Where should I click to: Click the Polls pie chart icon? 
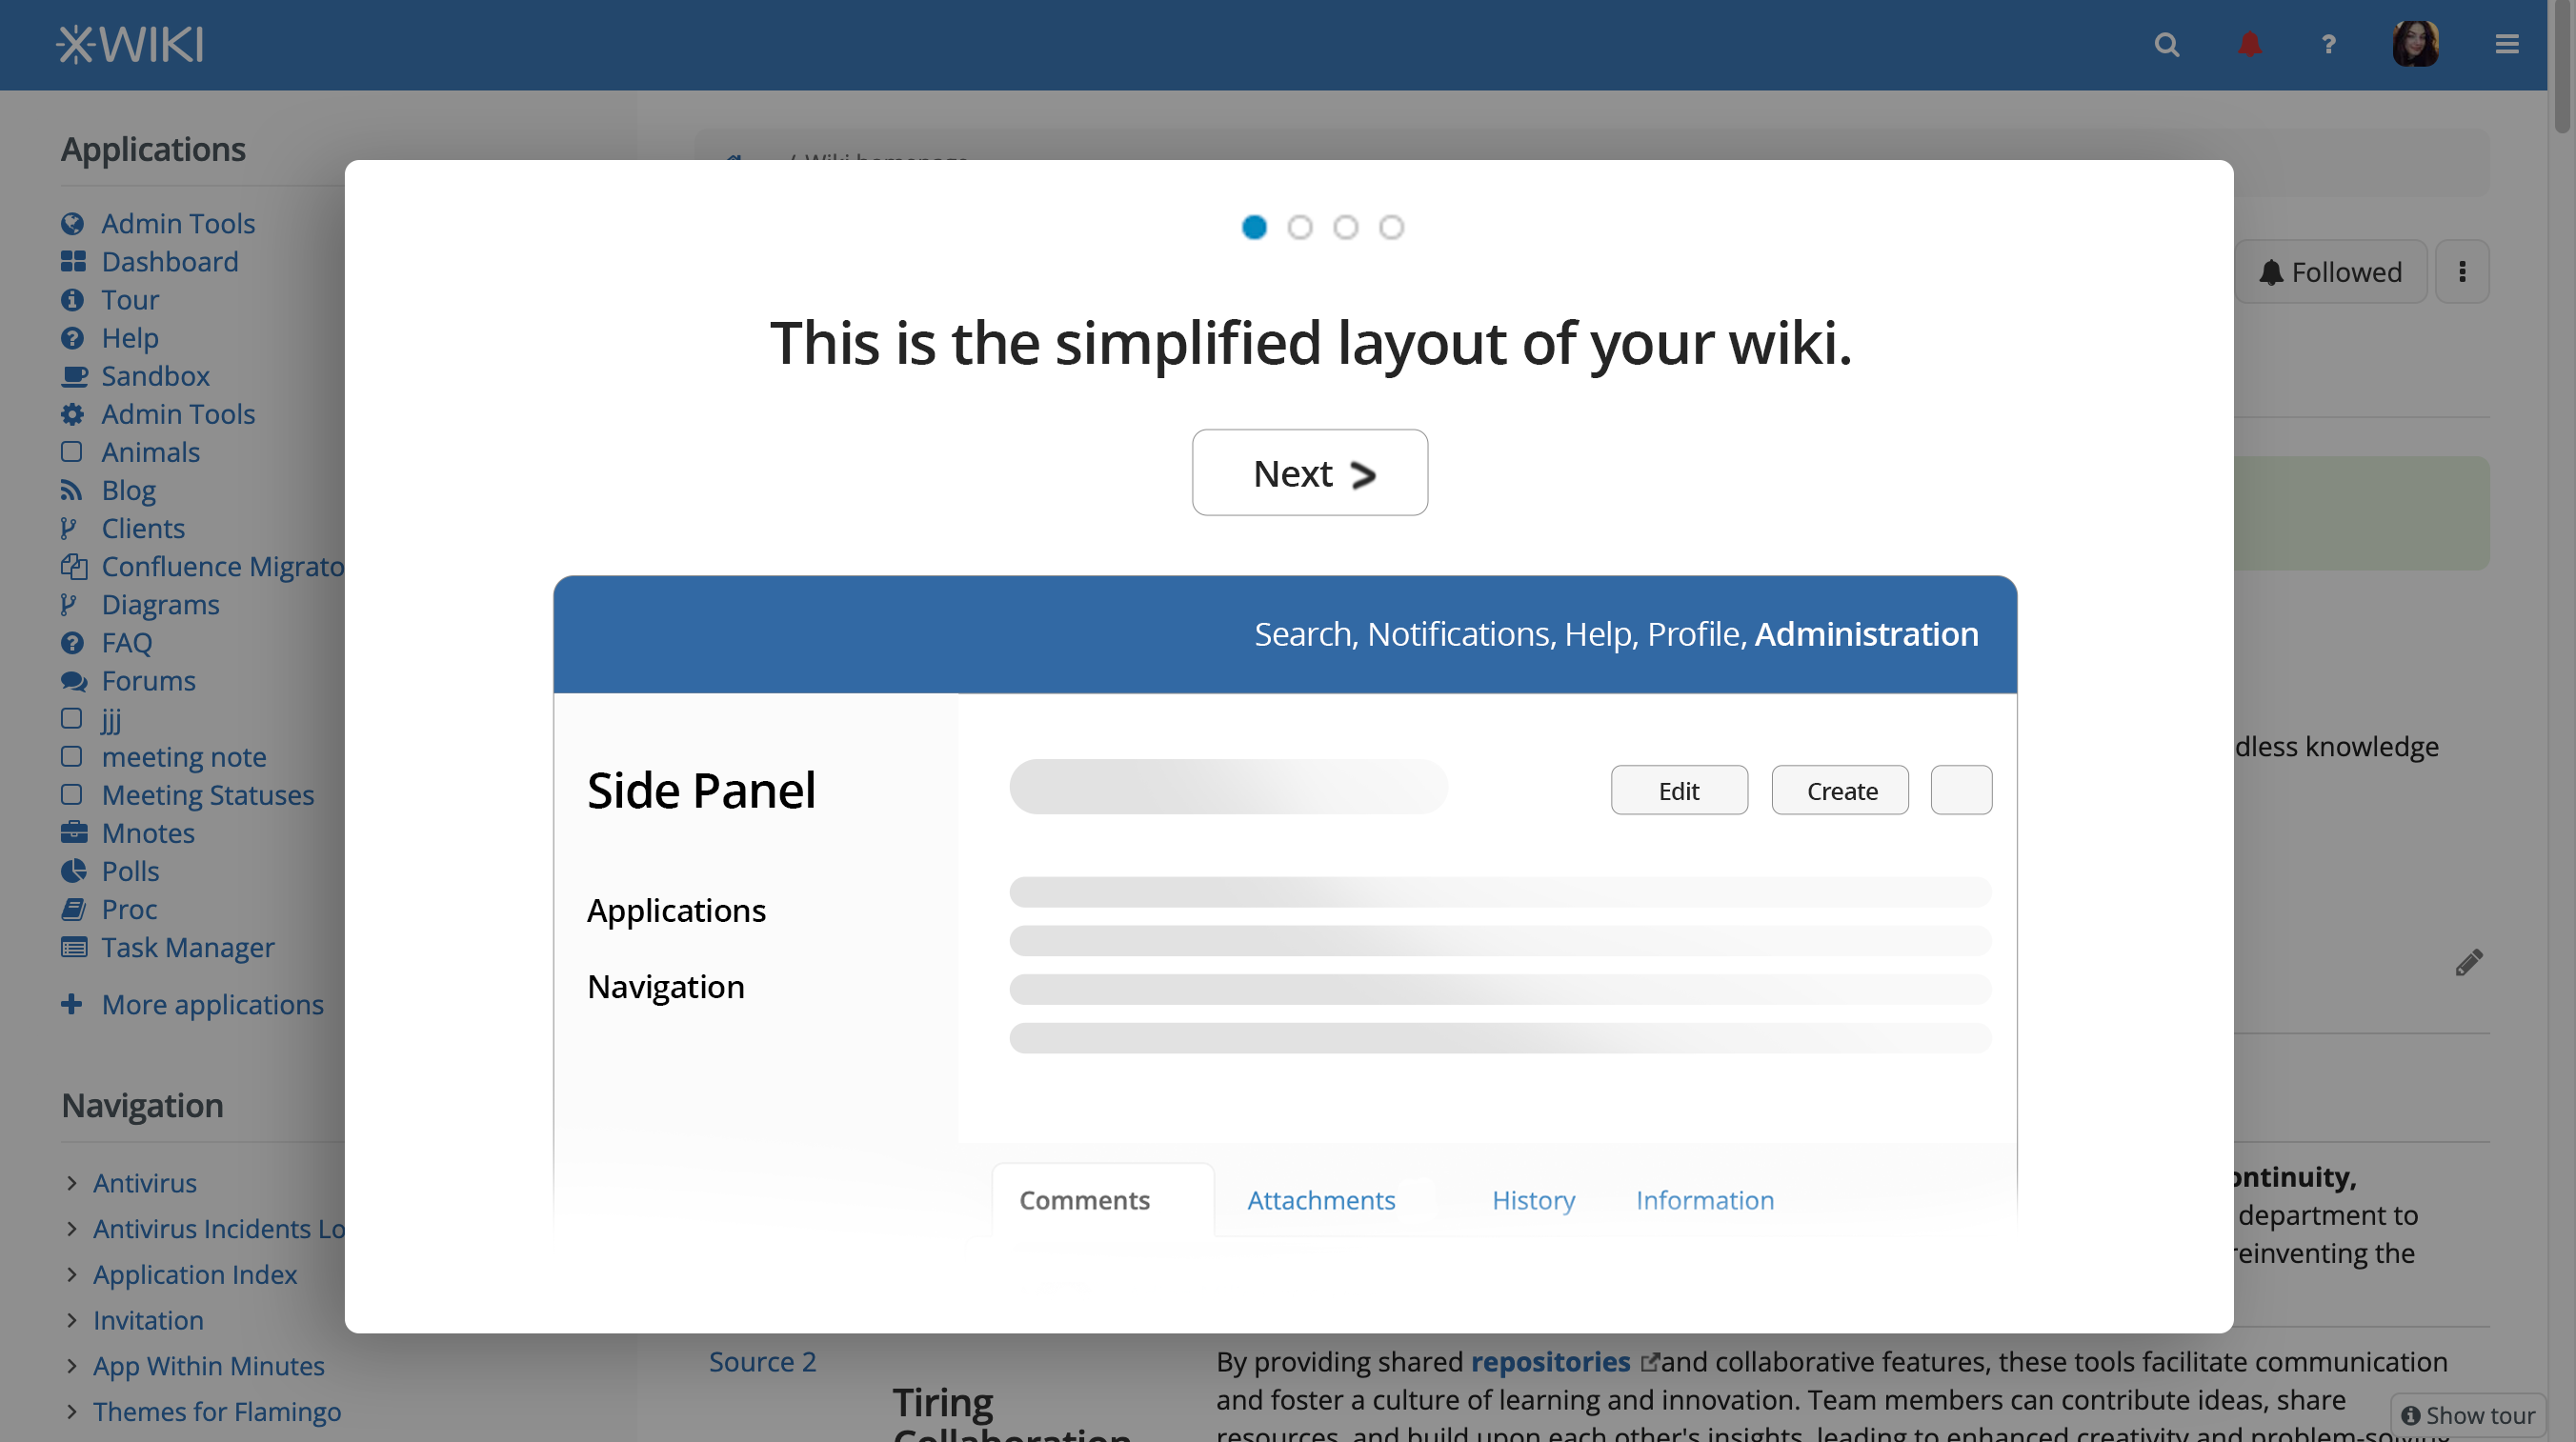(73, 871)
